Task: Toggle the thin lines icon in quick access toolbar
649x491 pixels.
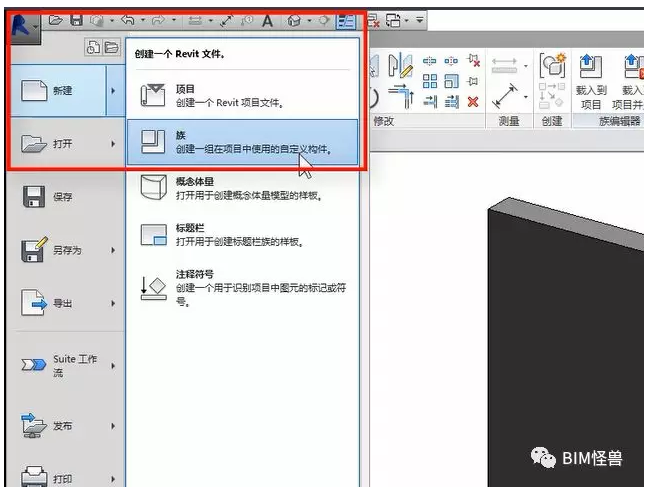Action: click(346, 20)
